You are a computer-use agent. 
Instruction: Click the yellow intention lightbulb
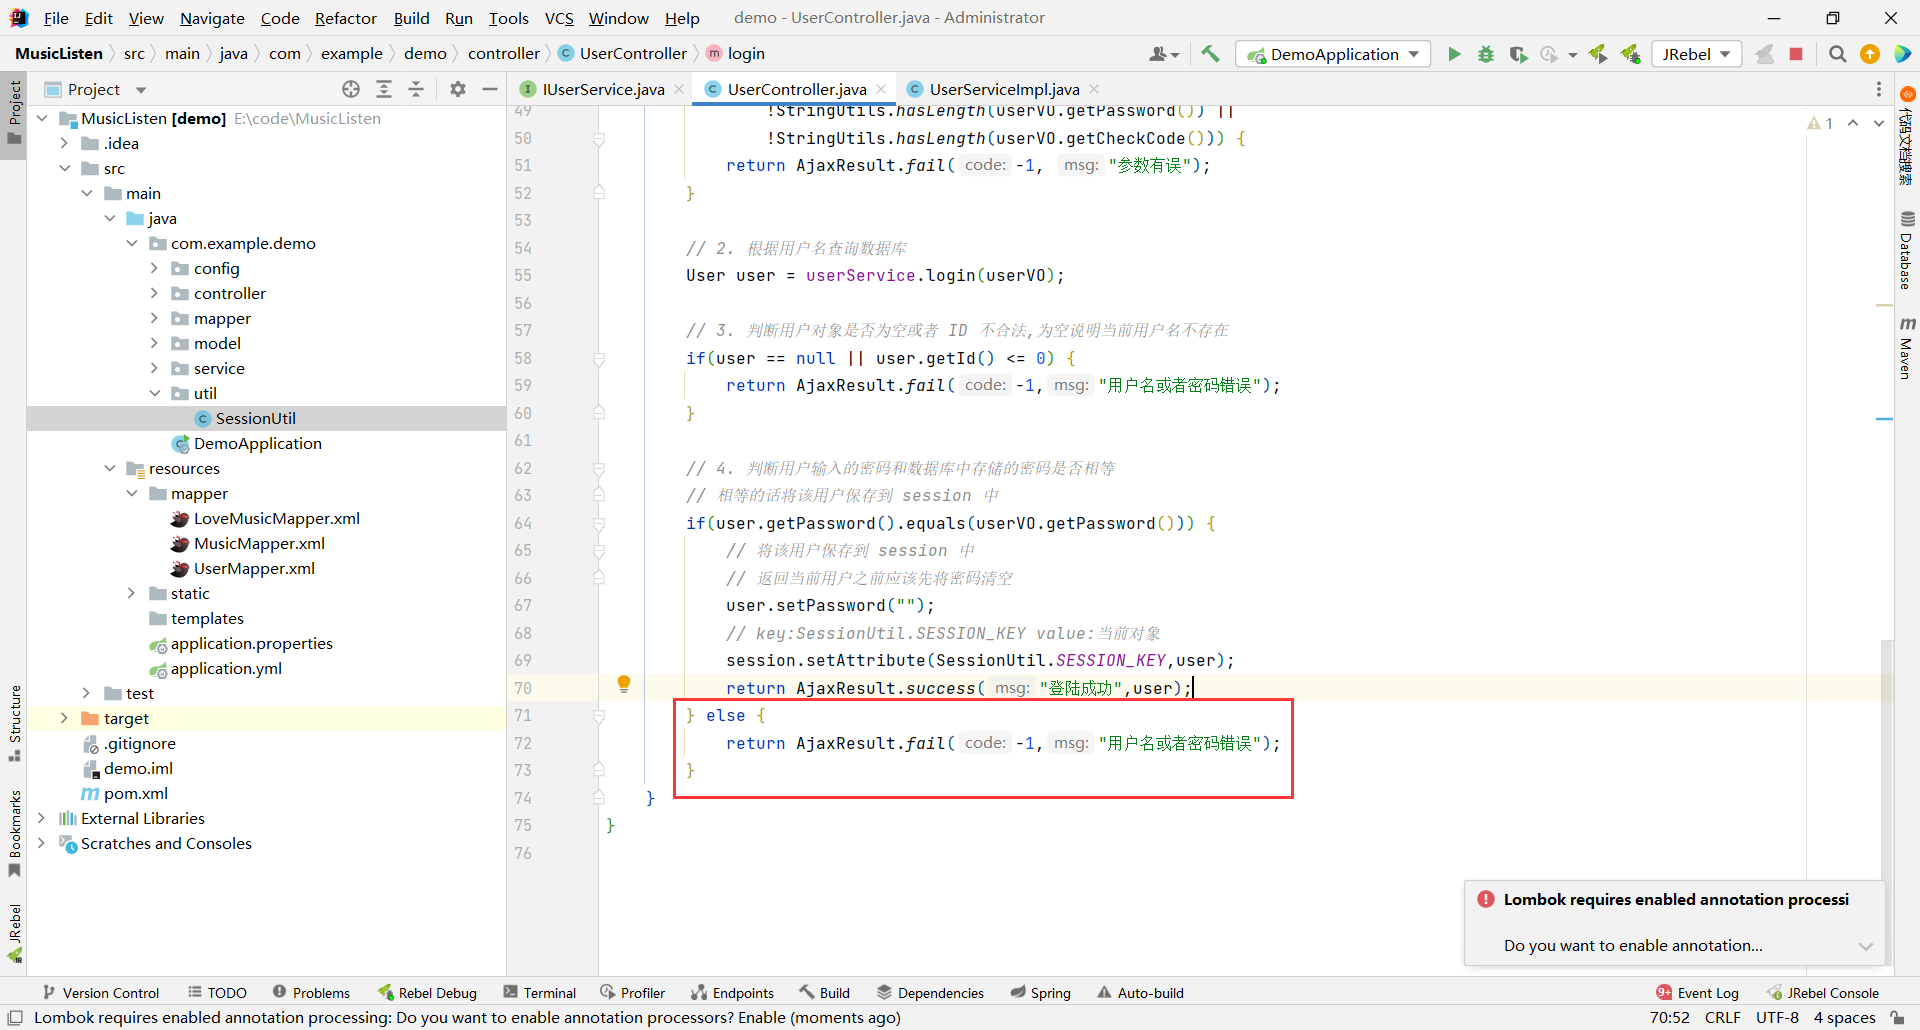pos(624,684)
